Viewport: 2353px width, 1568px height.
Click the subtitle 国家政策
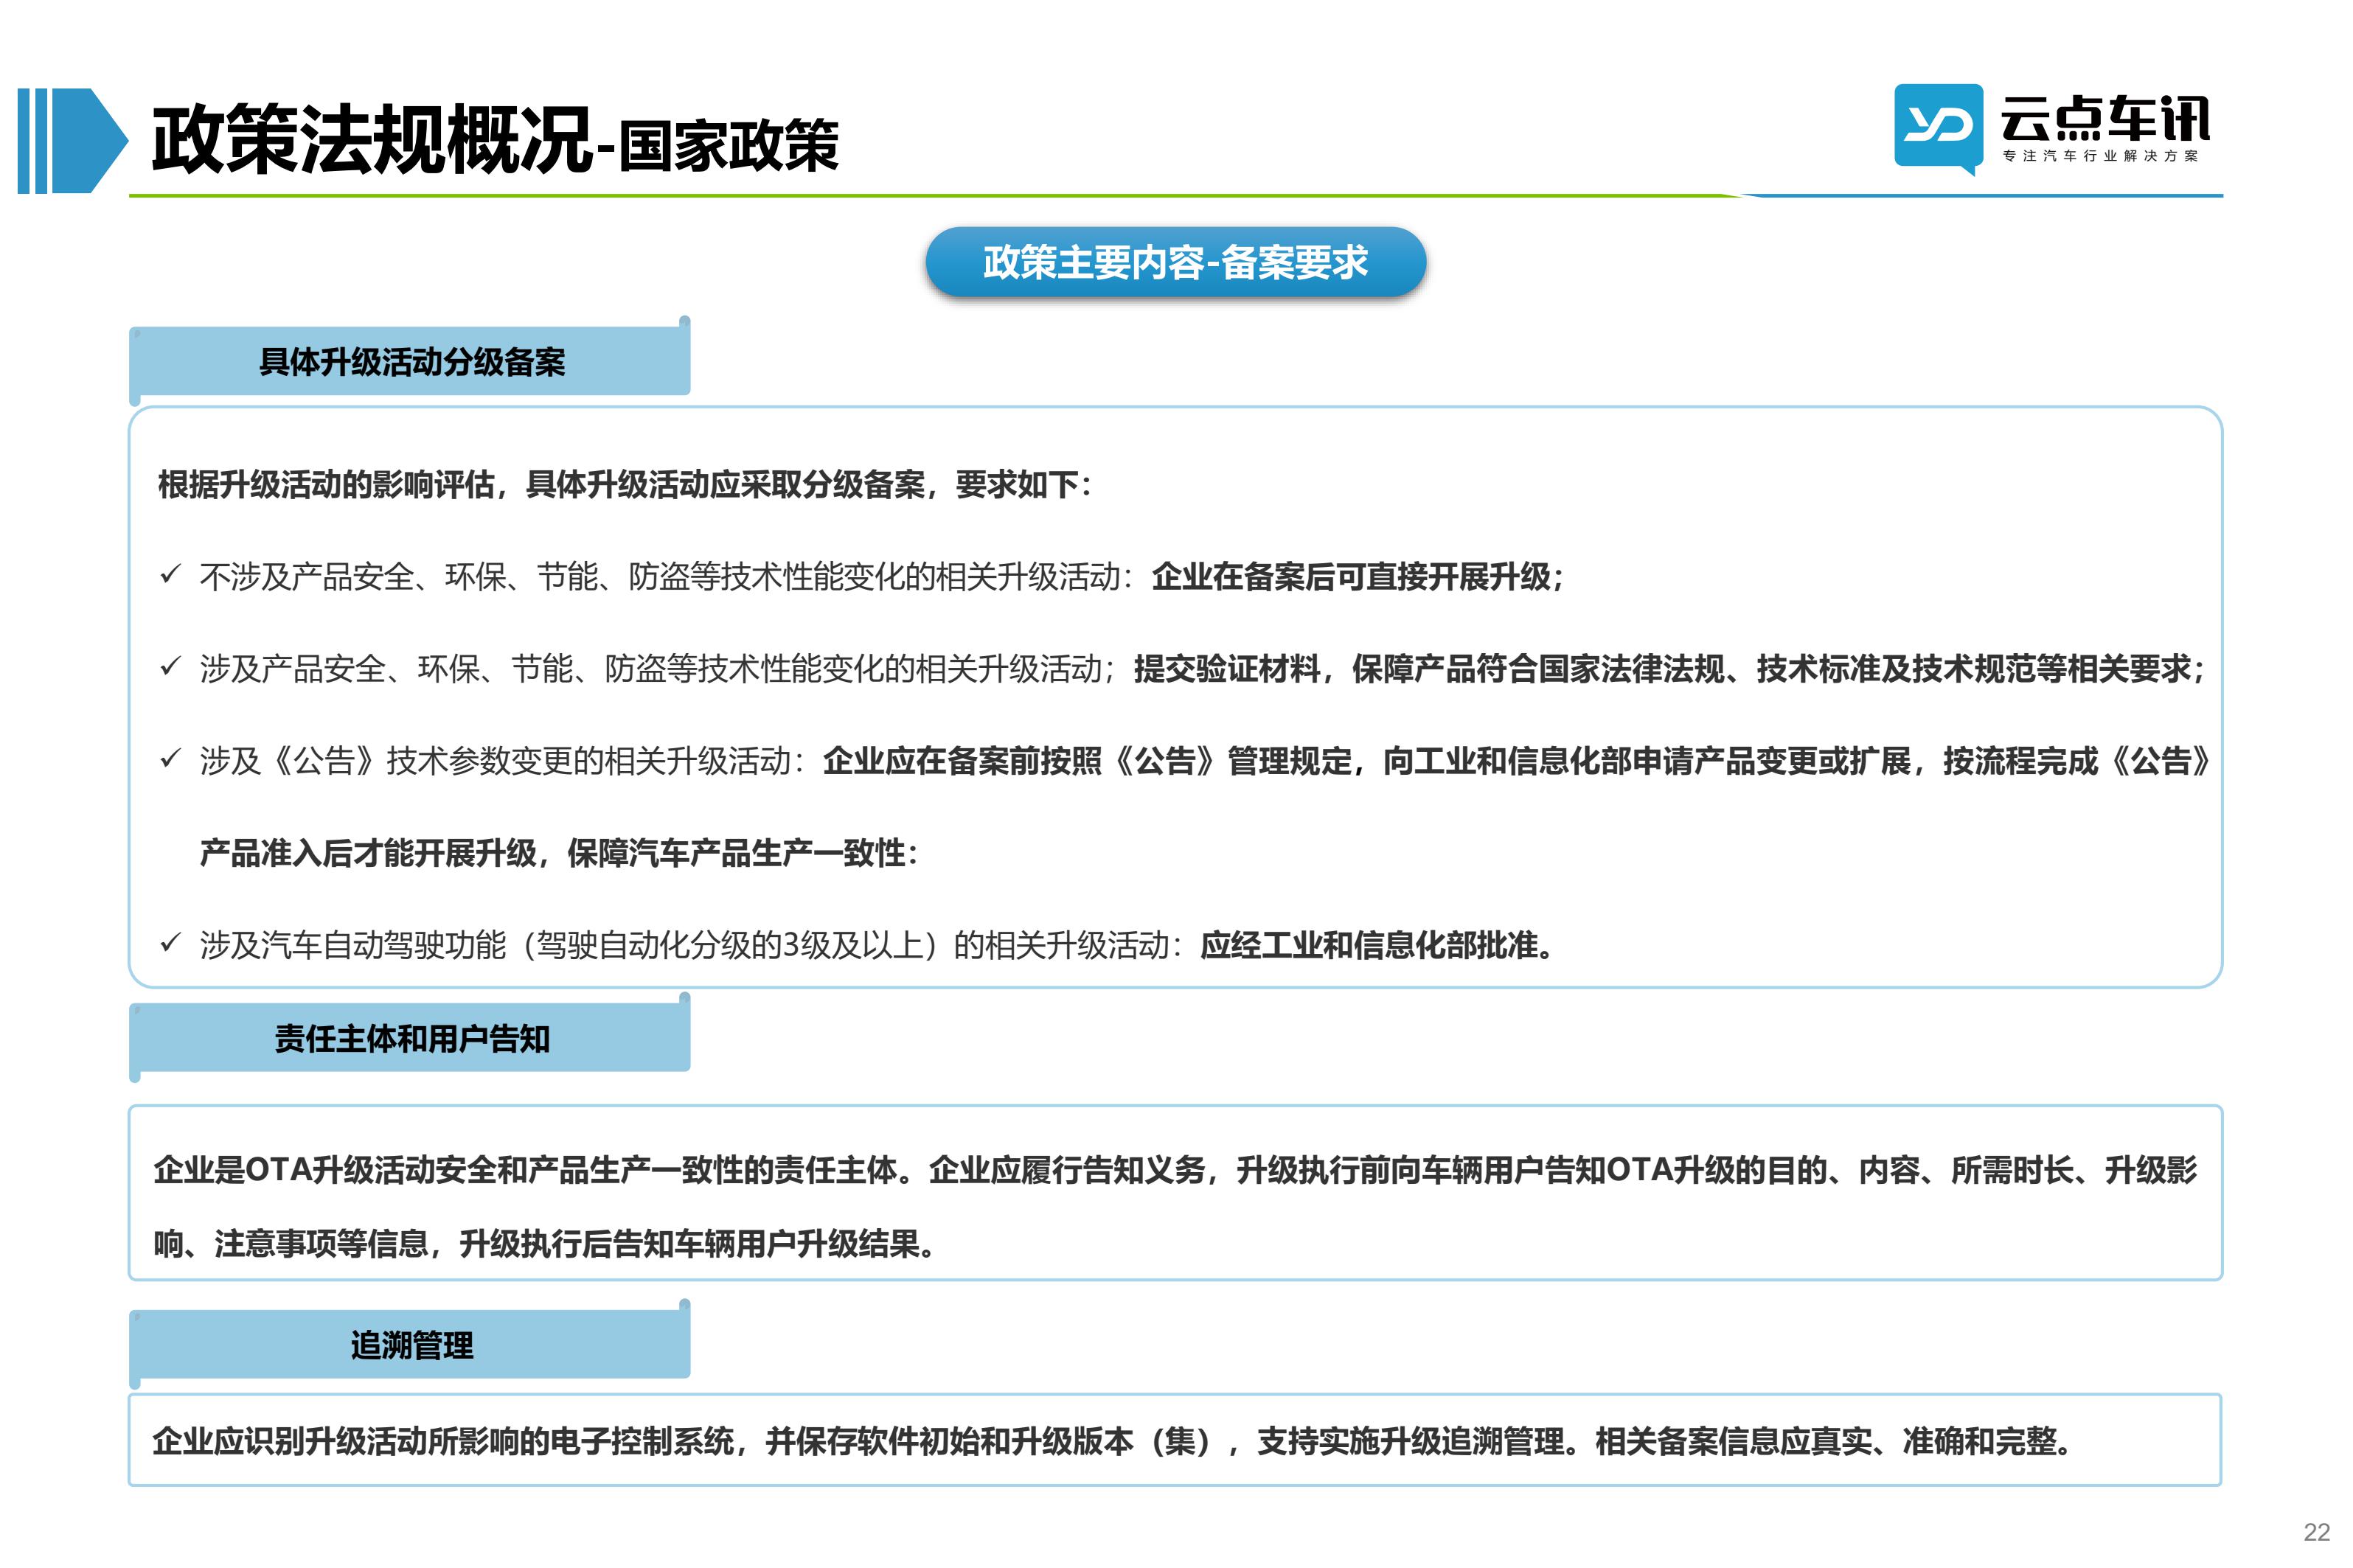[727, 145]
